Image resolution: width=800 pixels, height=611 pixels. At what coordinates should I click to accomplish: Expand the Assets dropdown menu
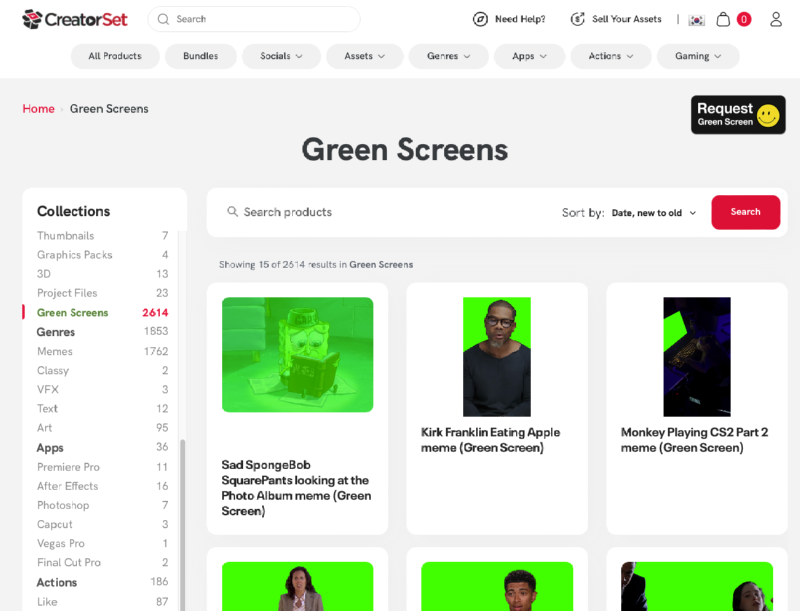coord(365,56)
